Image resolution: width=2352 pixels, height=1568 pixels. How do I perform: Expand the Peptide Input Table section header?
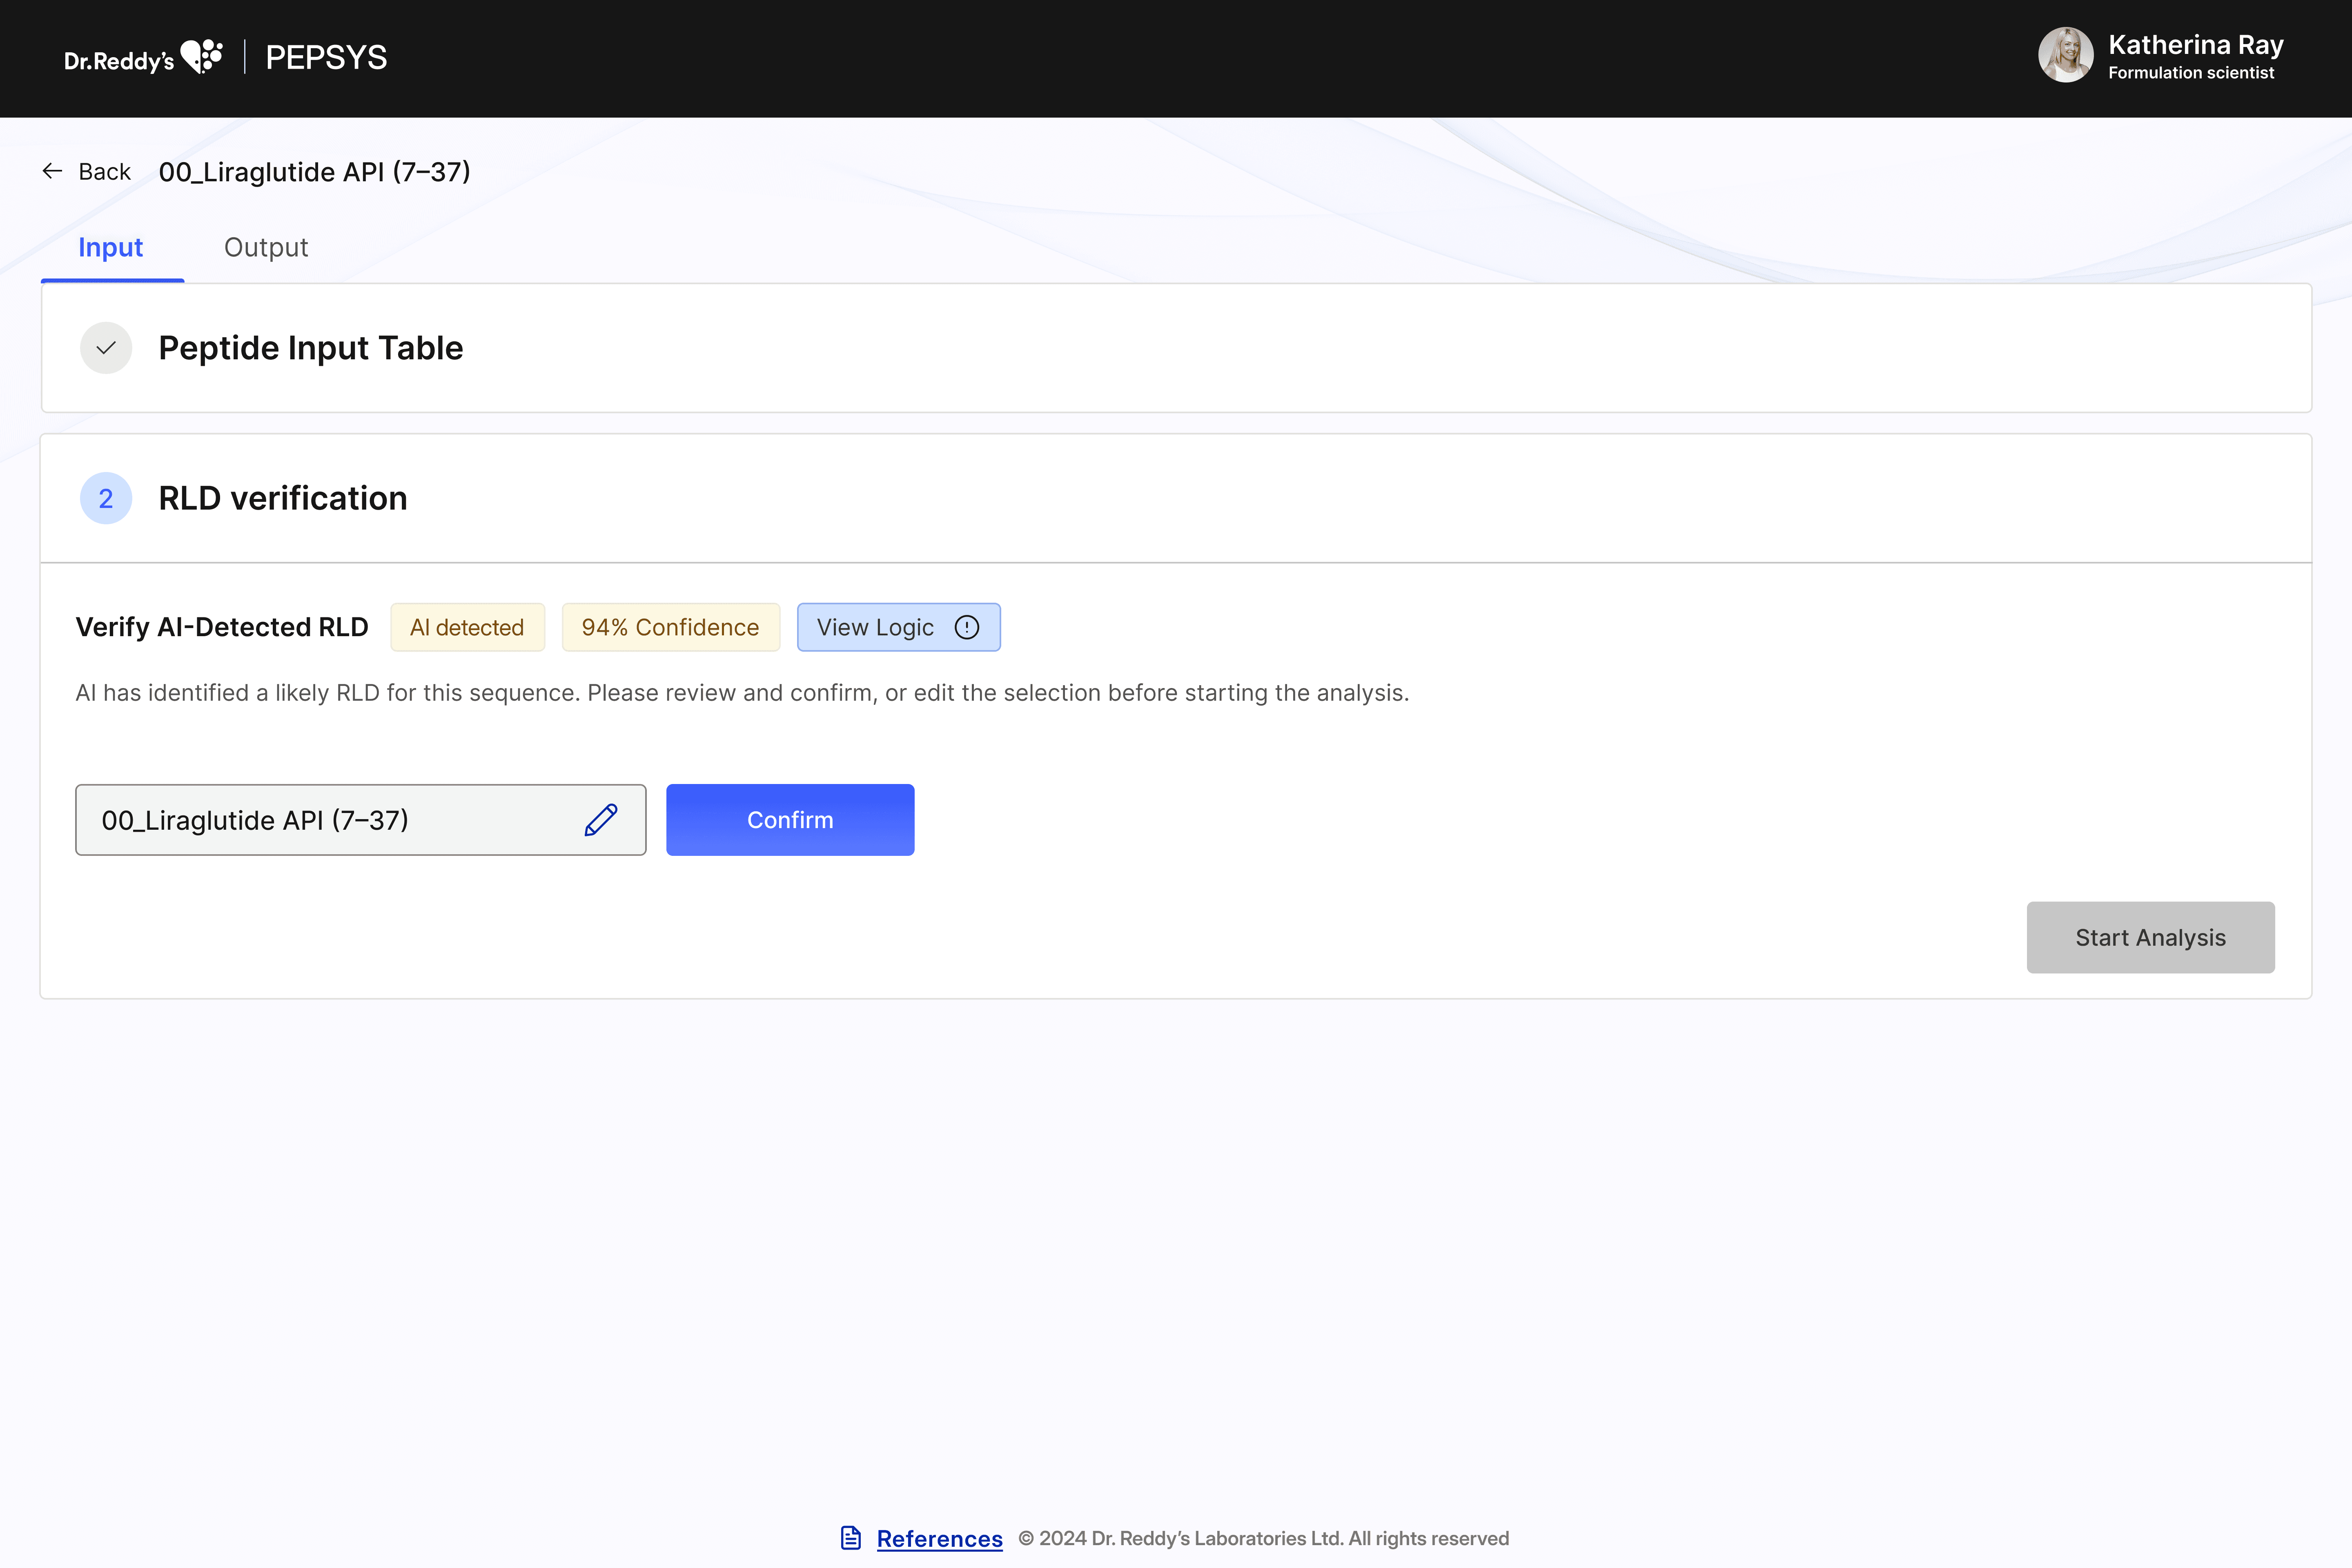[x=311, y=348]
